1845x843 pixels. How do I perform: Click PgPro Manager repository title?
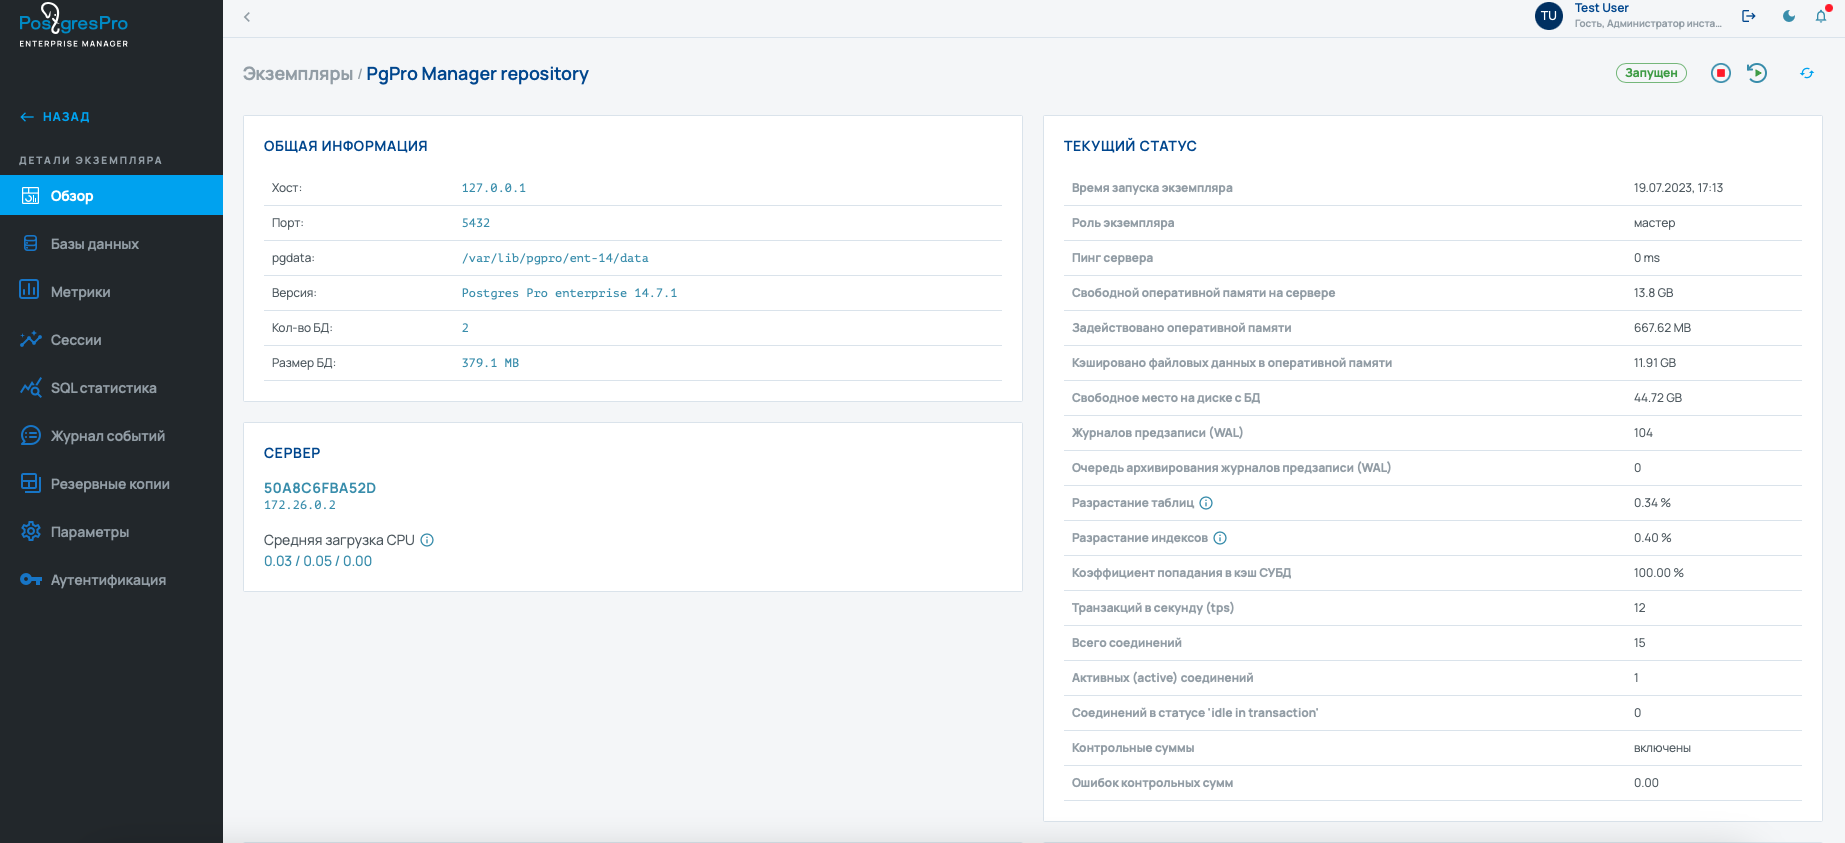(x=477, y=74)
